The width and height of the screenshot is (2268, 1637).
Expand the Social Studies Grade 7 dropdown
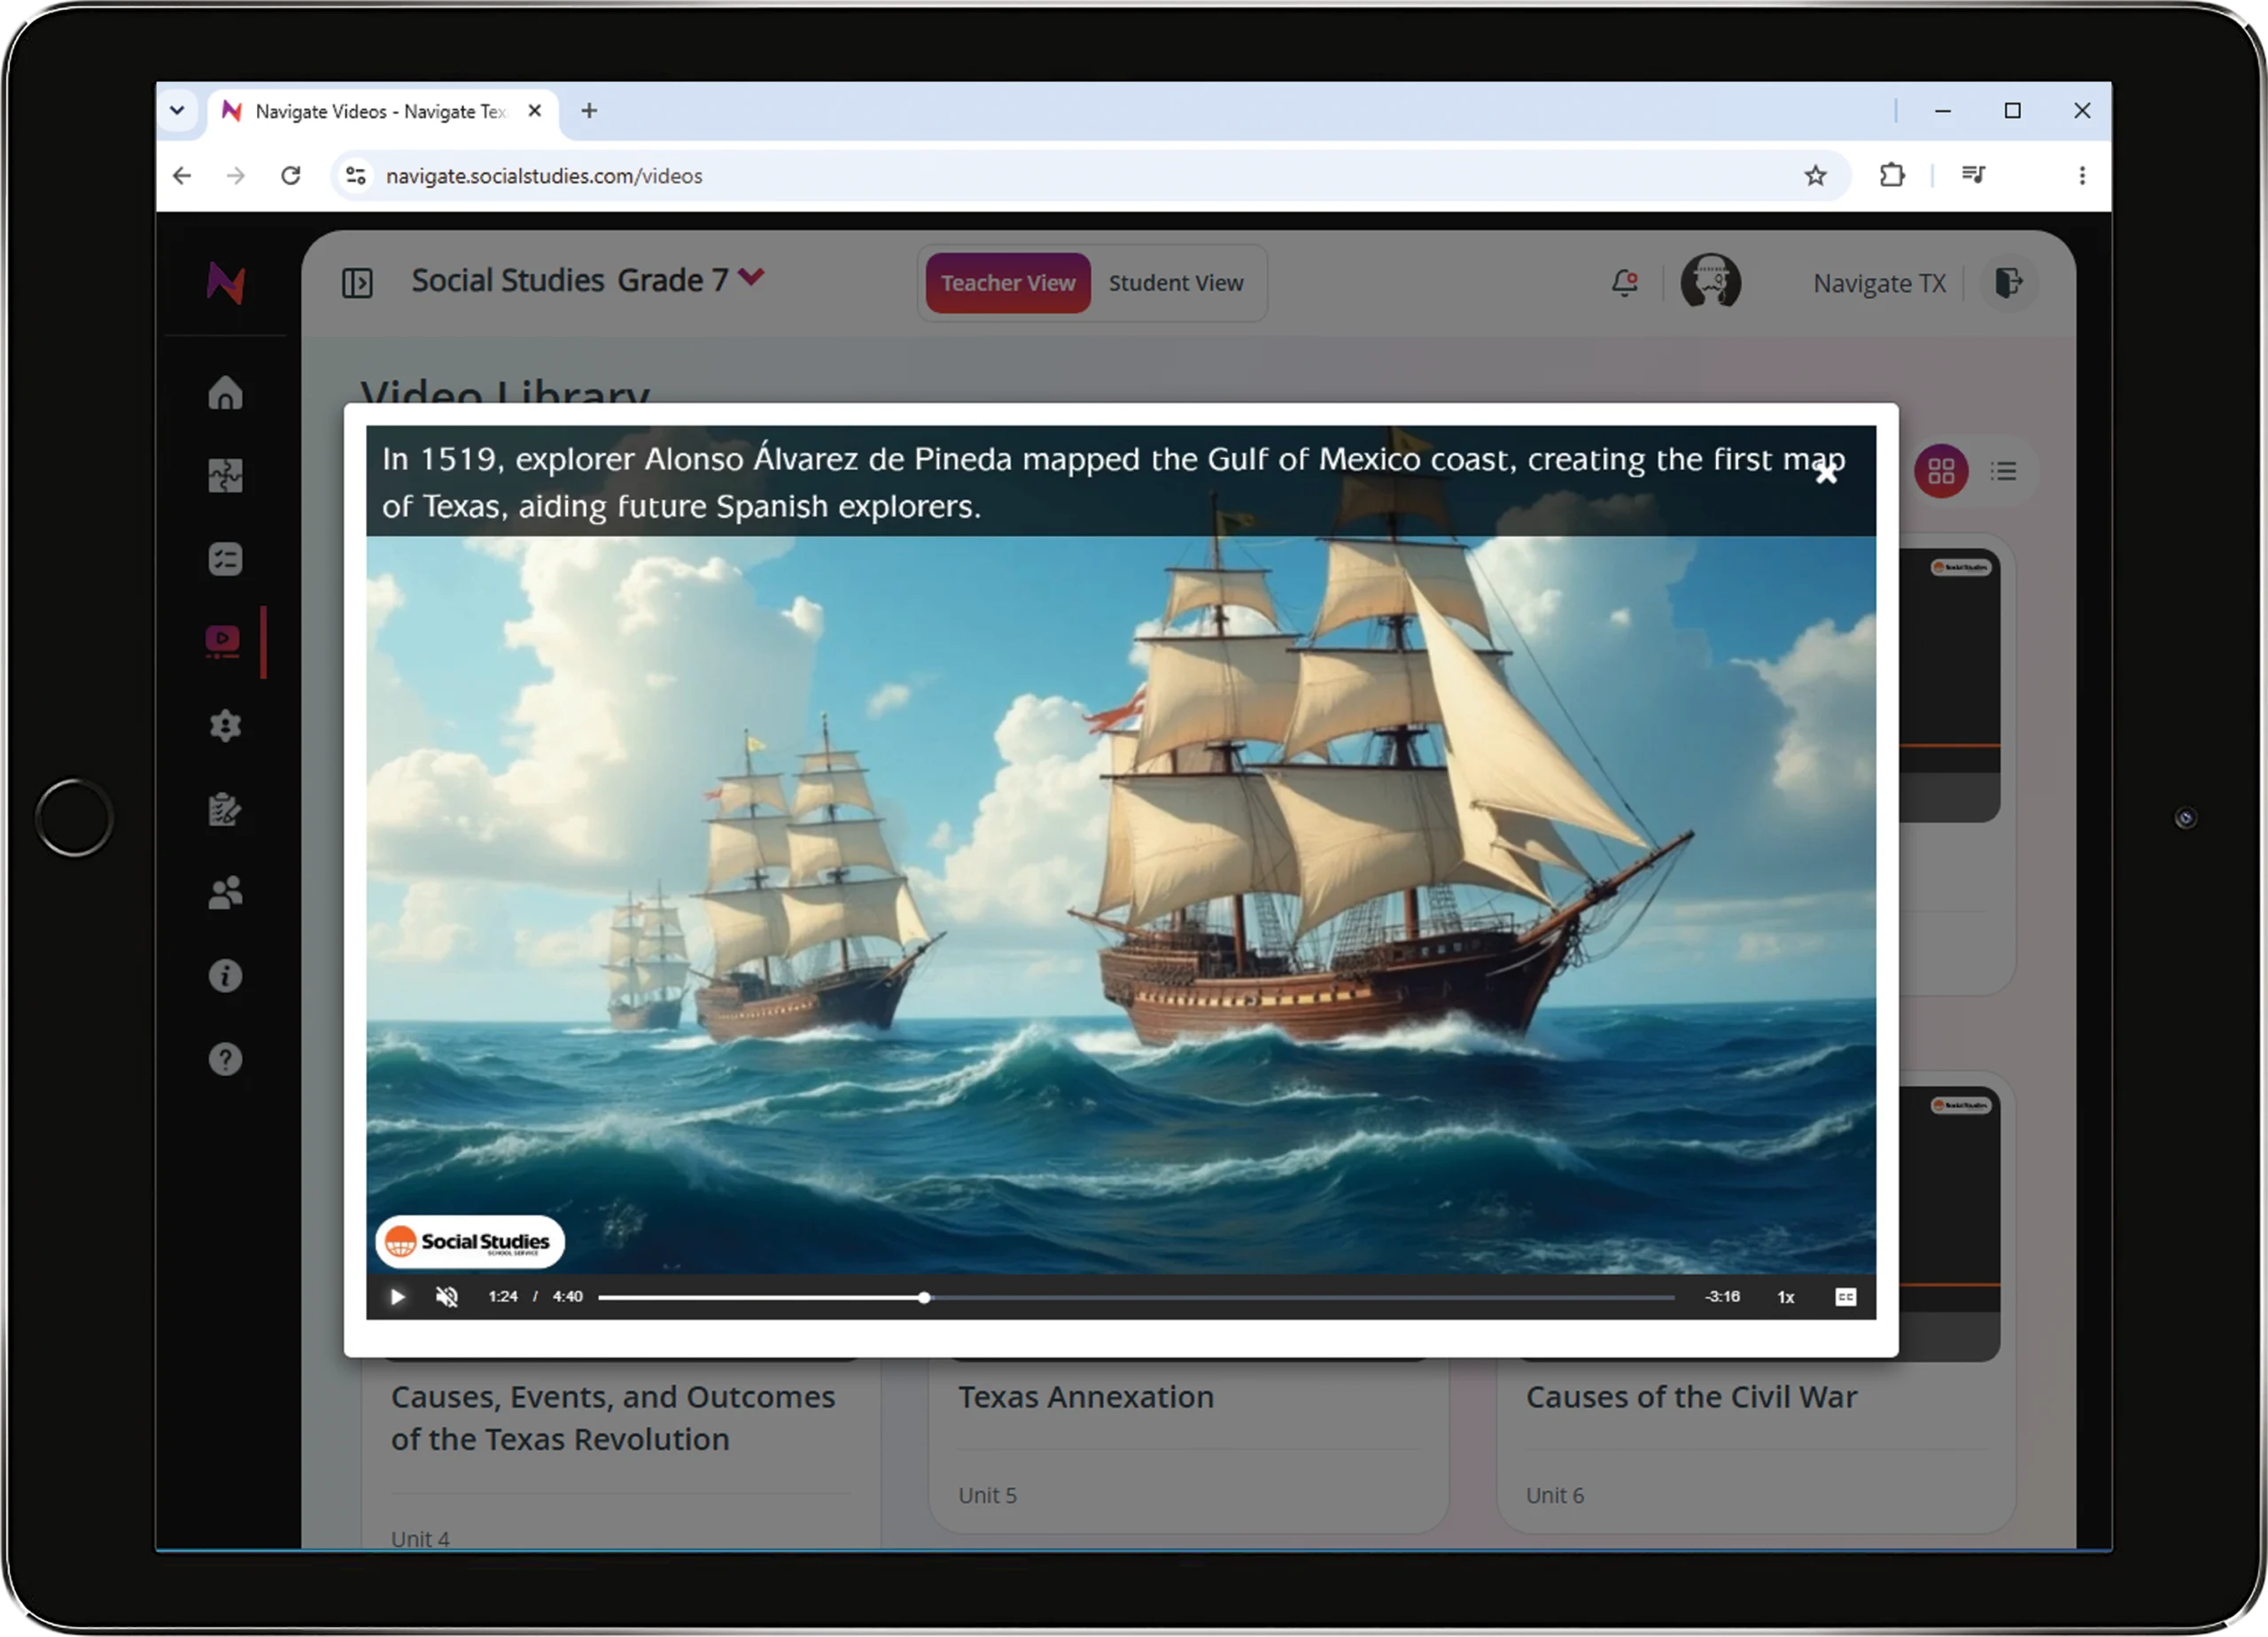point(751,277)
